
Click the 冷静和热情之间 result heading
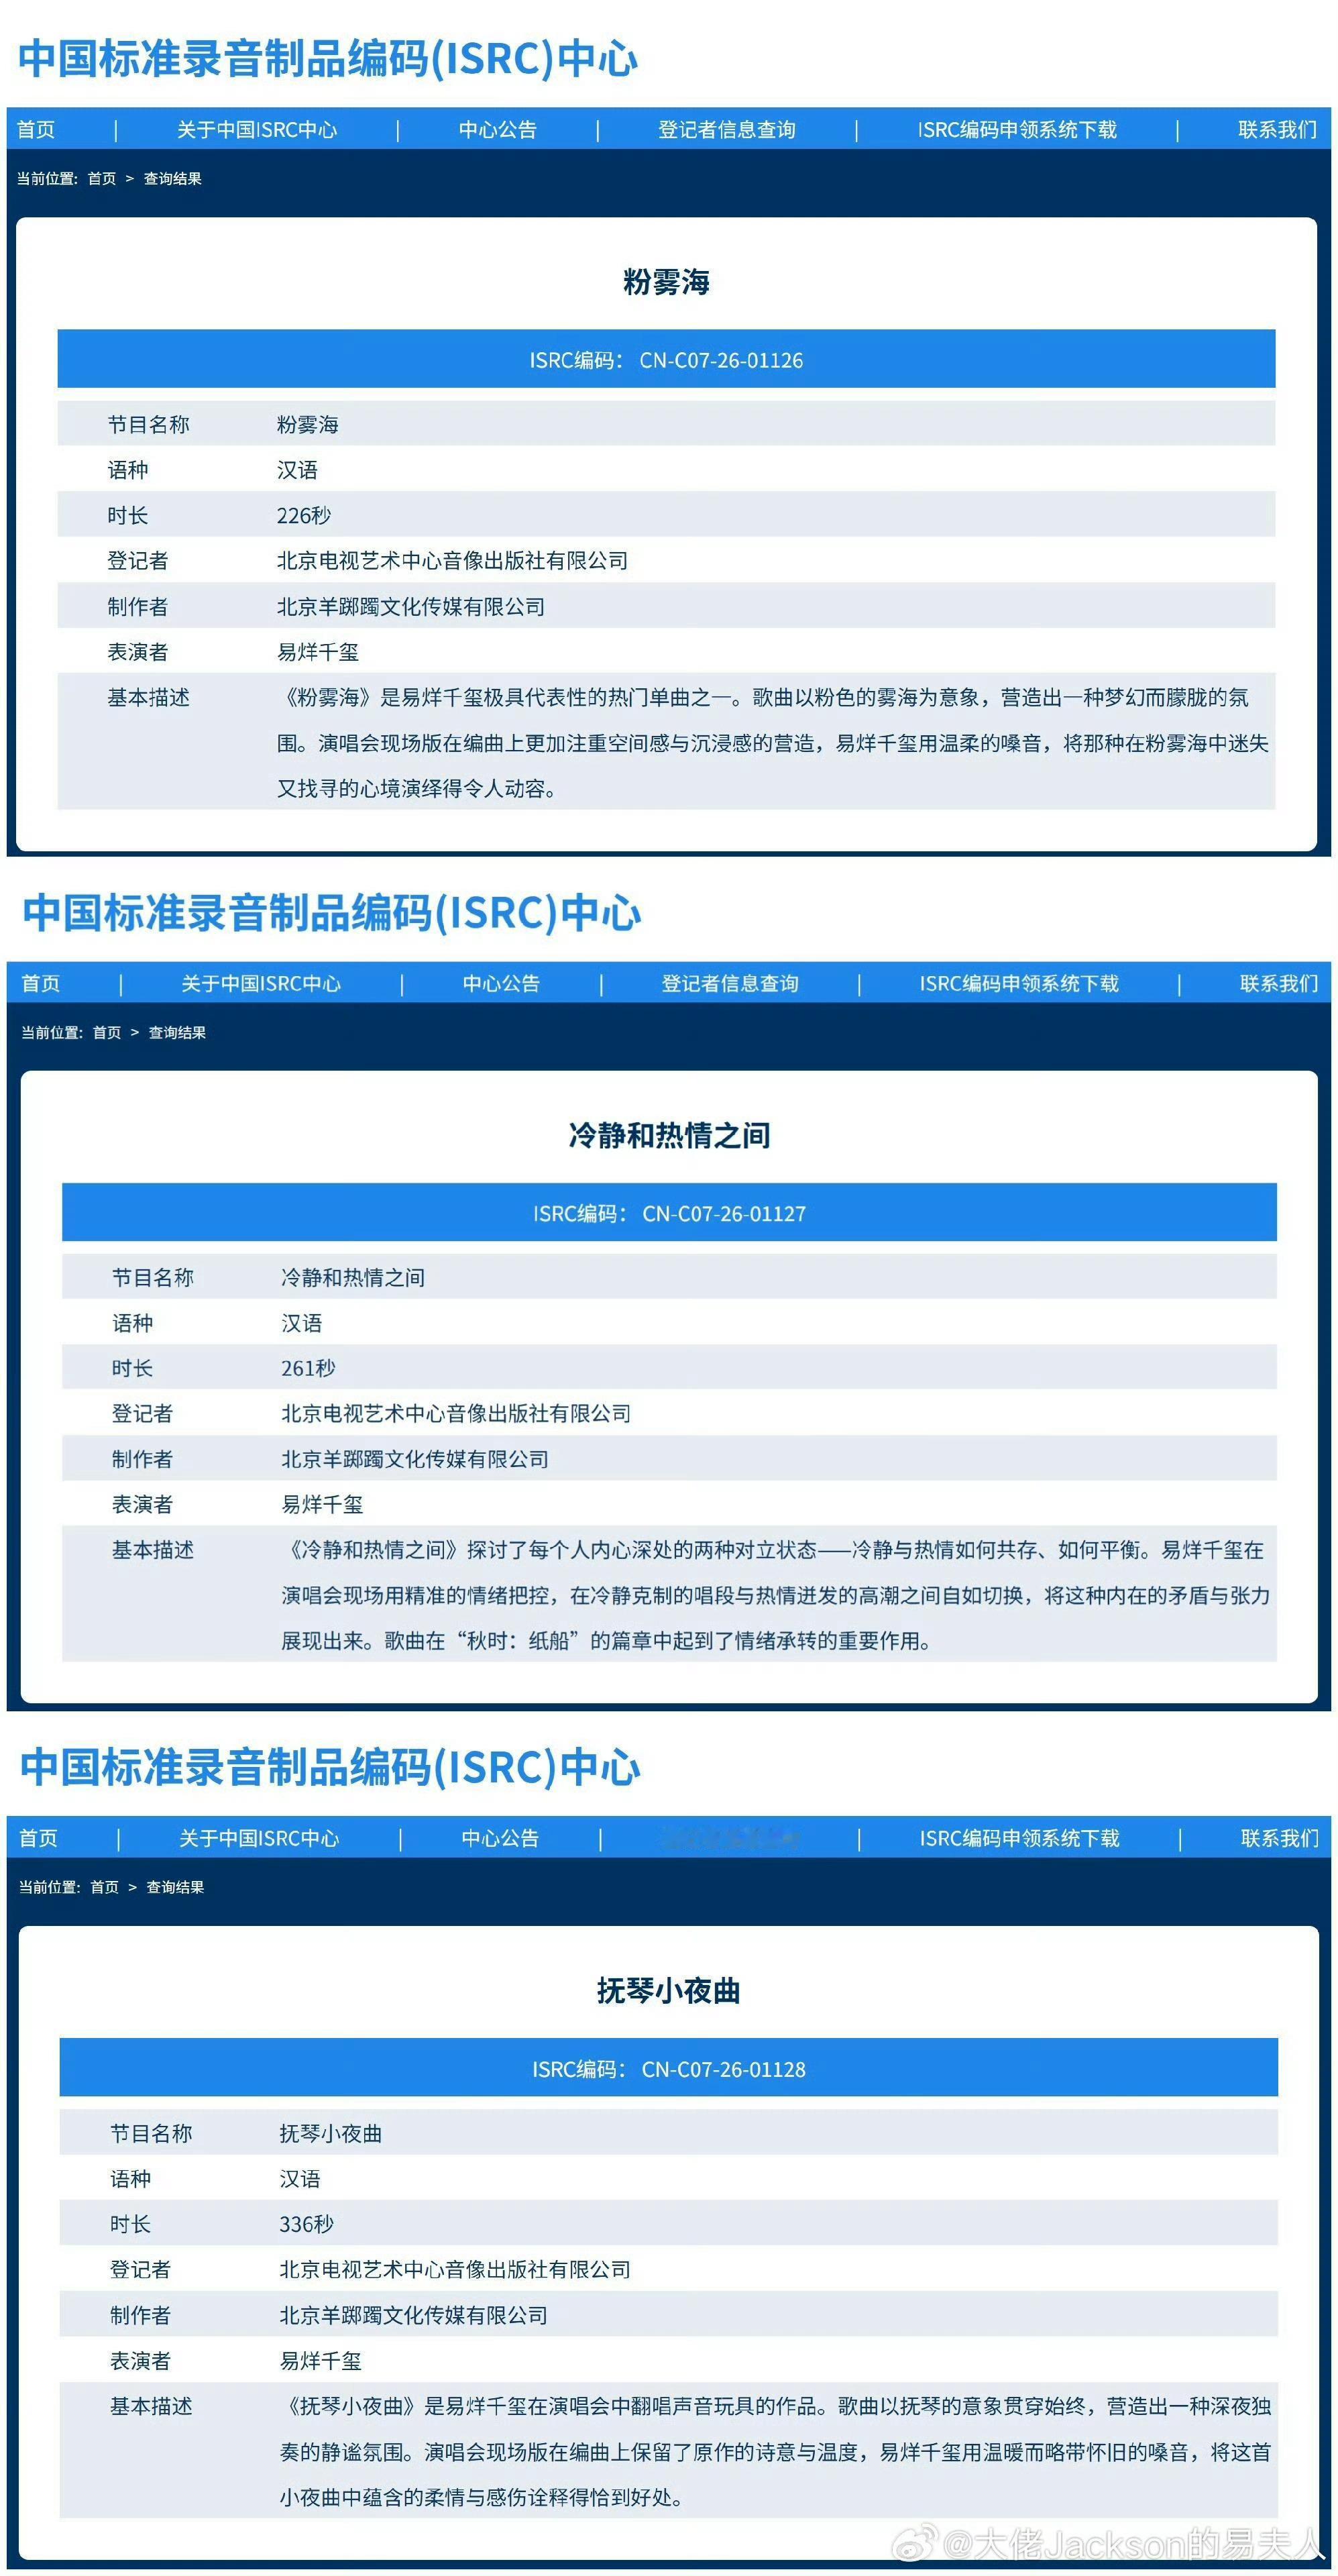(669, 1136)
